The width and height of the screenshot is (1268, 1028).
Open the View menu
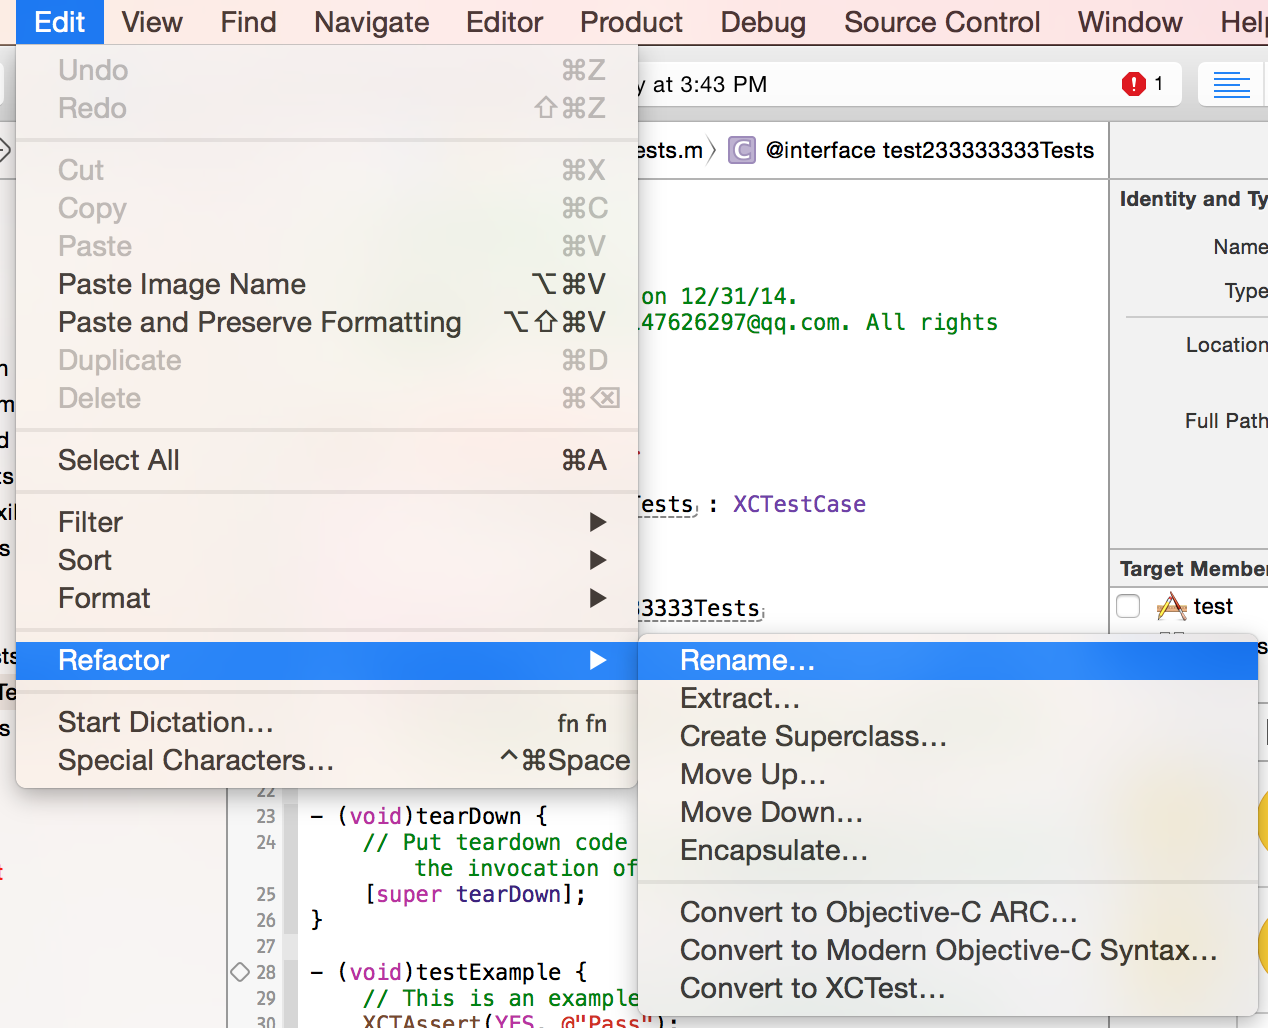[152, 22]
